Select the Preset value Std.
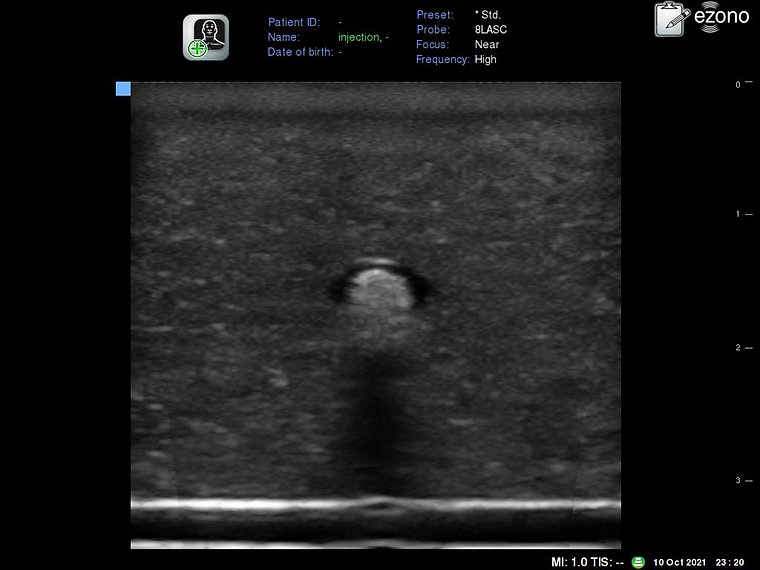Screen dimensions: 760x570 pos(488,15)
